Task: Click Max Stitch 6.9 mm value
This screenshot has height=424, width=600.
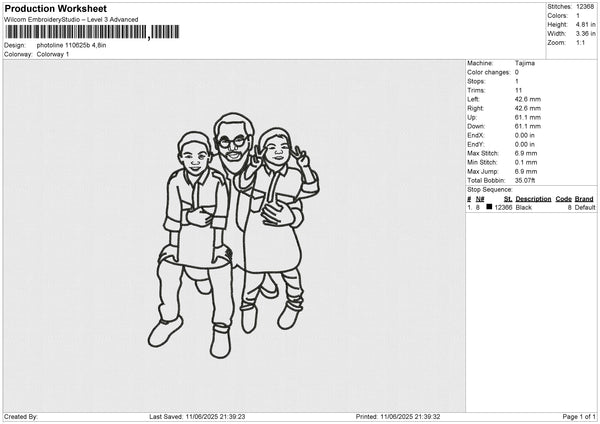Action: click(526, 153)
